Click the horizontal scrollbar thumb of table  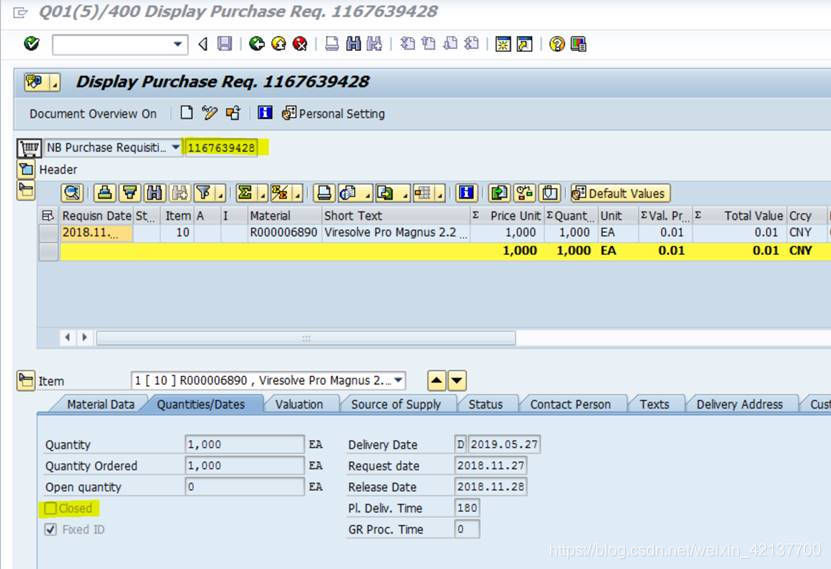[306, 338]
